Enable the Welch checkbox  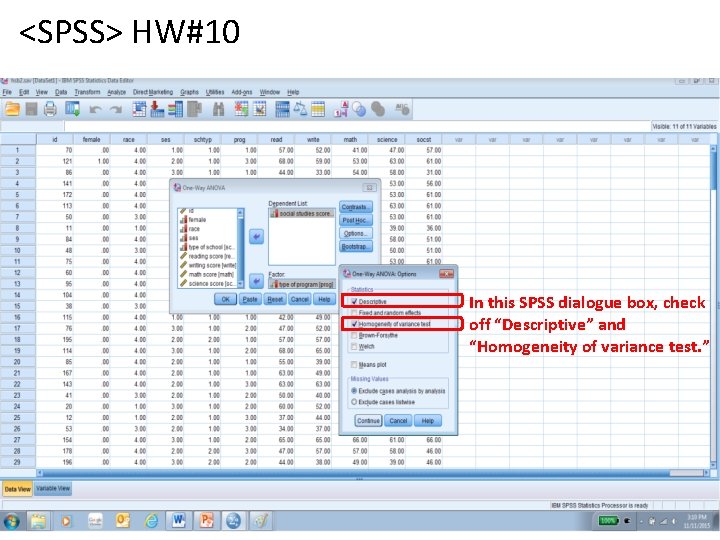[354, 347]
